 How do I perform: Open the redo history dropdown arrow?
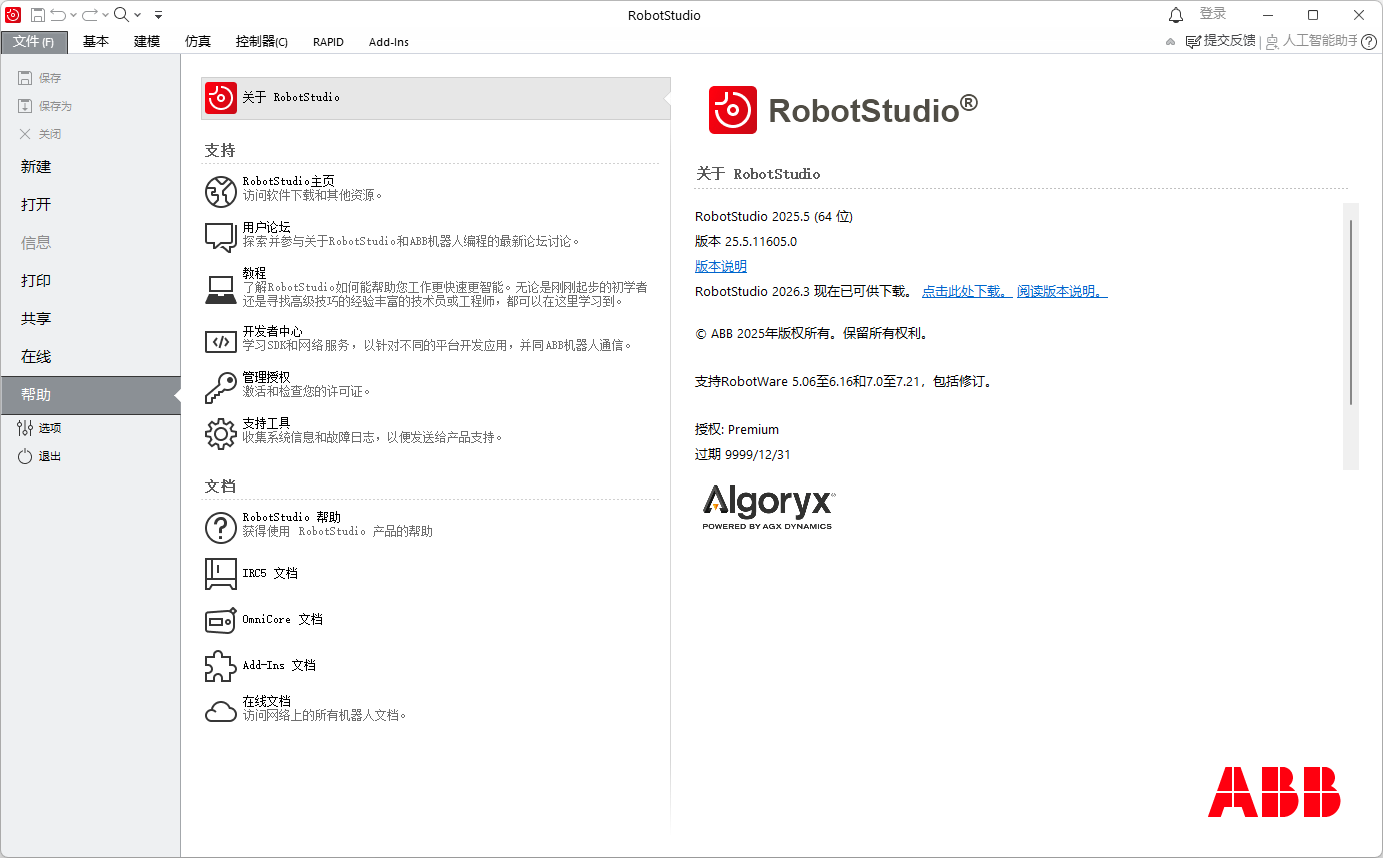[105, 15]
